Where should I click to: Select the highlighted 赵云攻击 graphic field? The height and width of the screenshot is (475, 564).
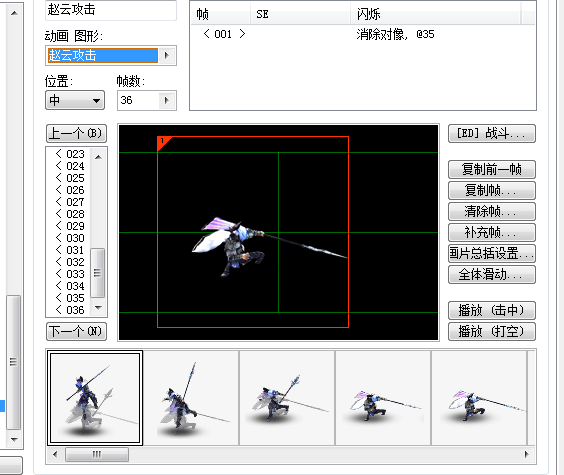[103, 55]
